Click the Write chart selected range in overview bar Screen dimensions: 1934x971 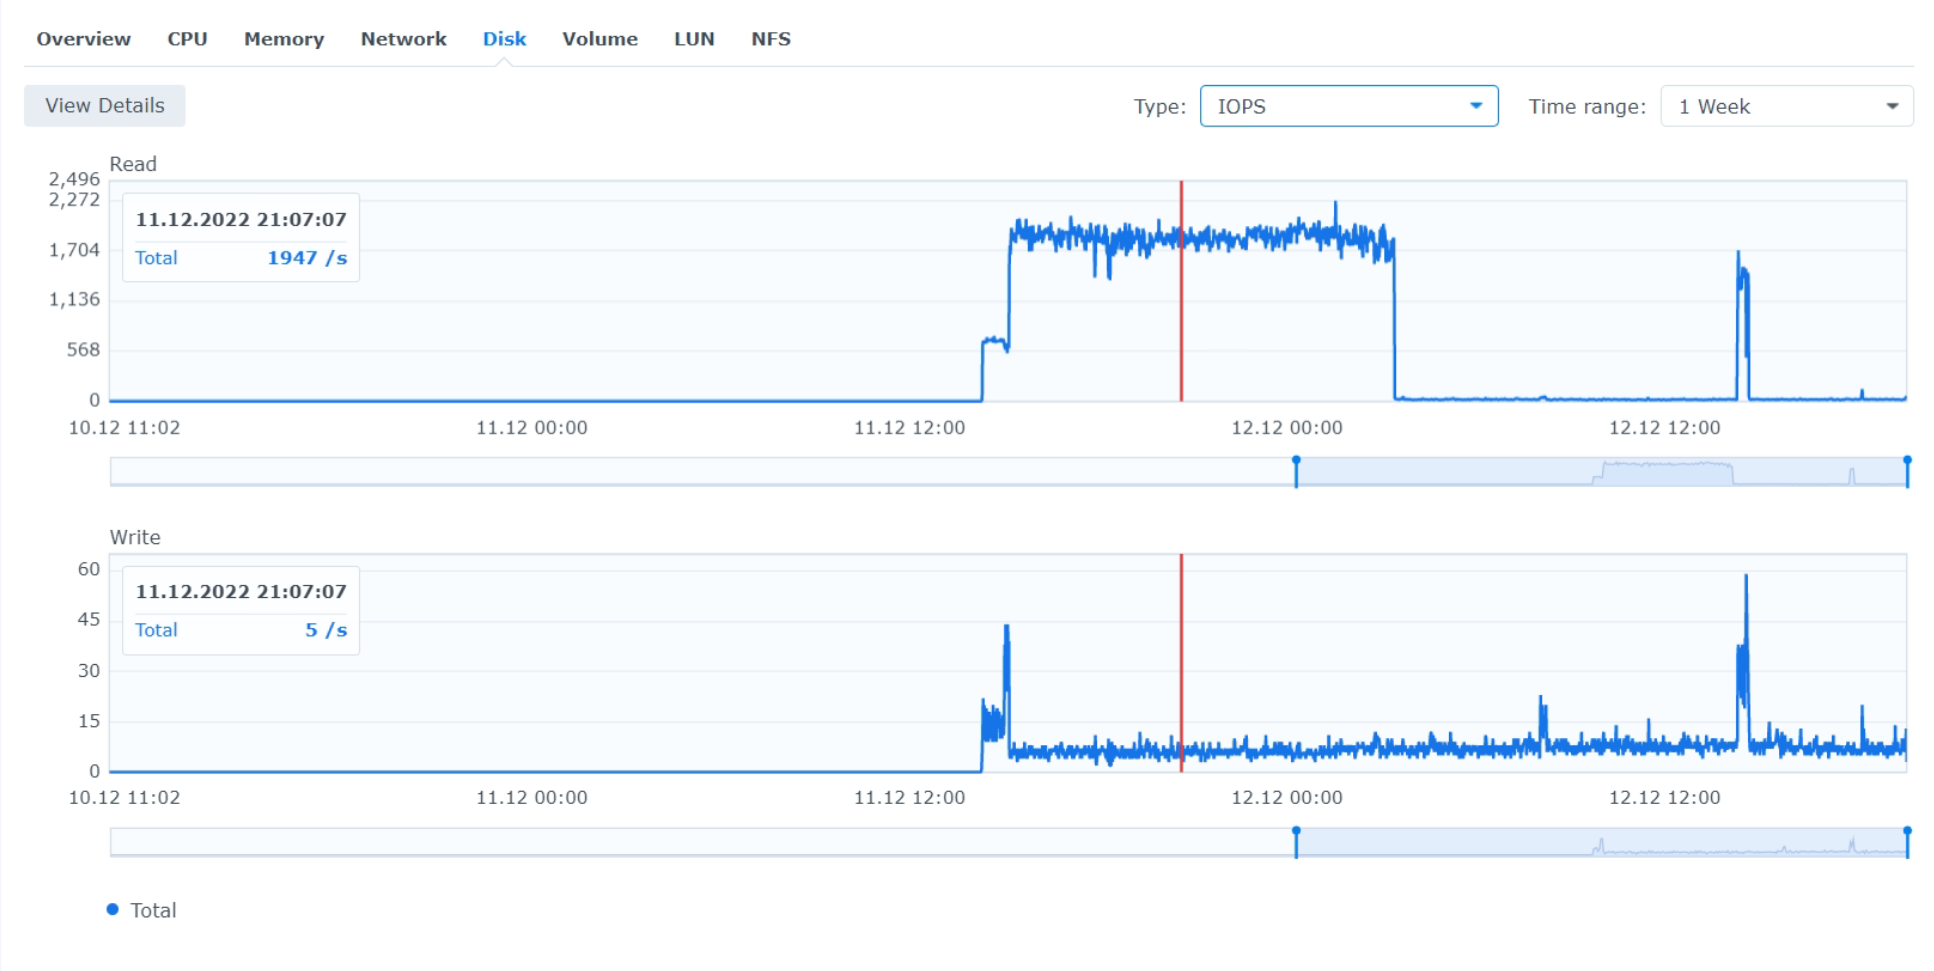1602,843
